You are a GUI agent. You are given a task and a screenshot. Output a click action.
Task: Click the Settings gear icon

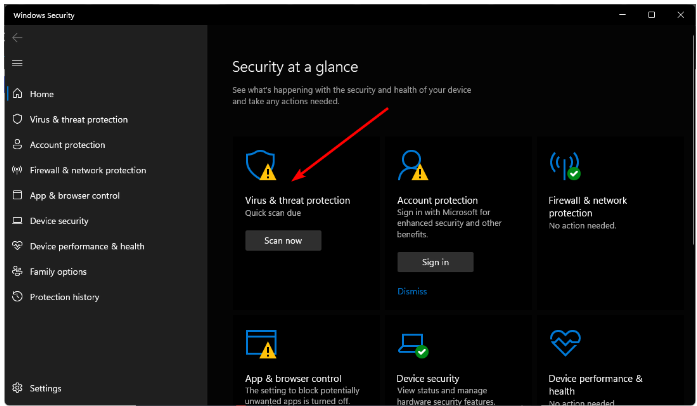pos(17,388)
